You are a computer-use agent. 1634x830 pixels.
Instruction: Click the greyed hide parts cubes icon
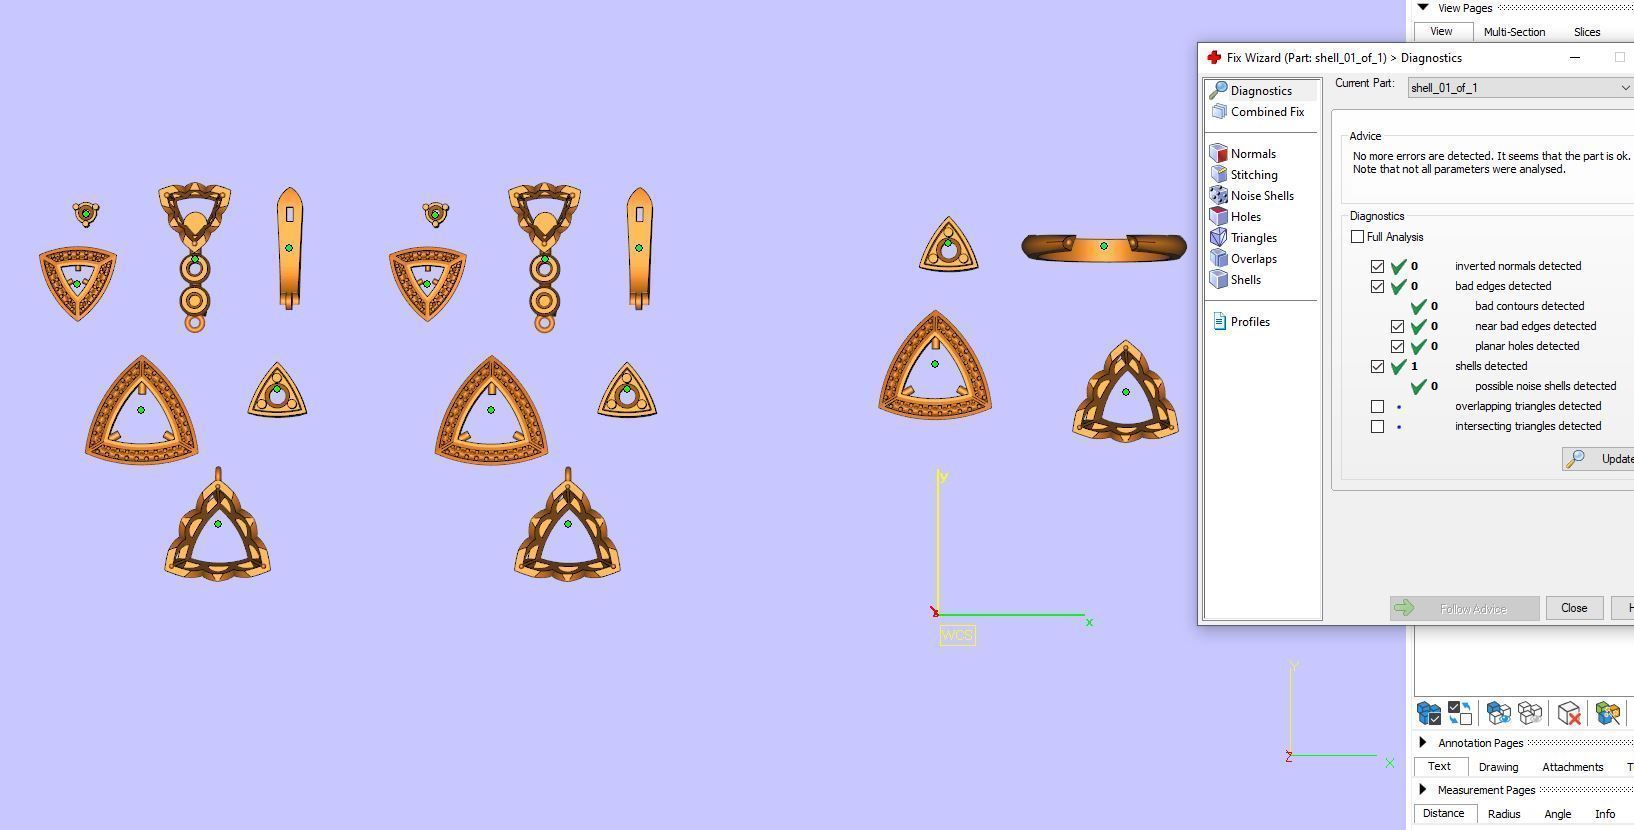[1530, 713]
